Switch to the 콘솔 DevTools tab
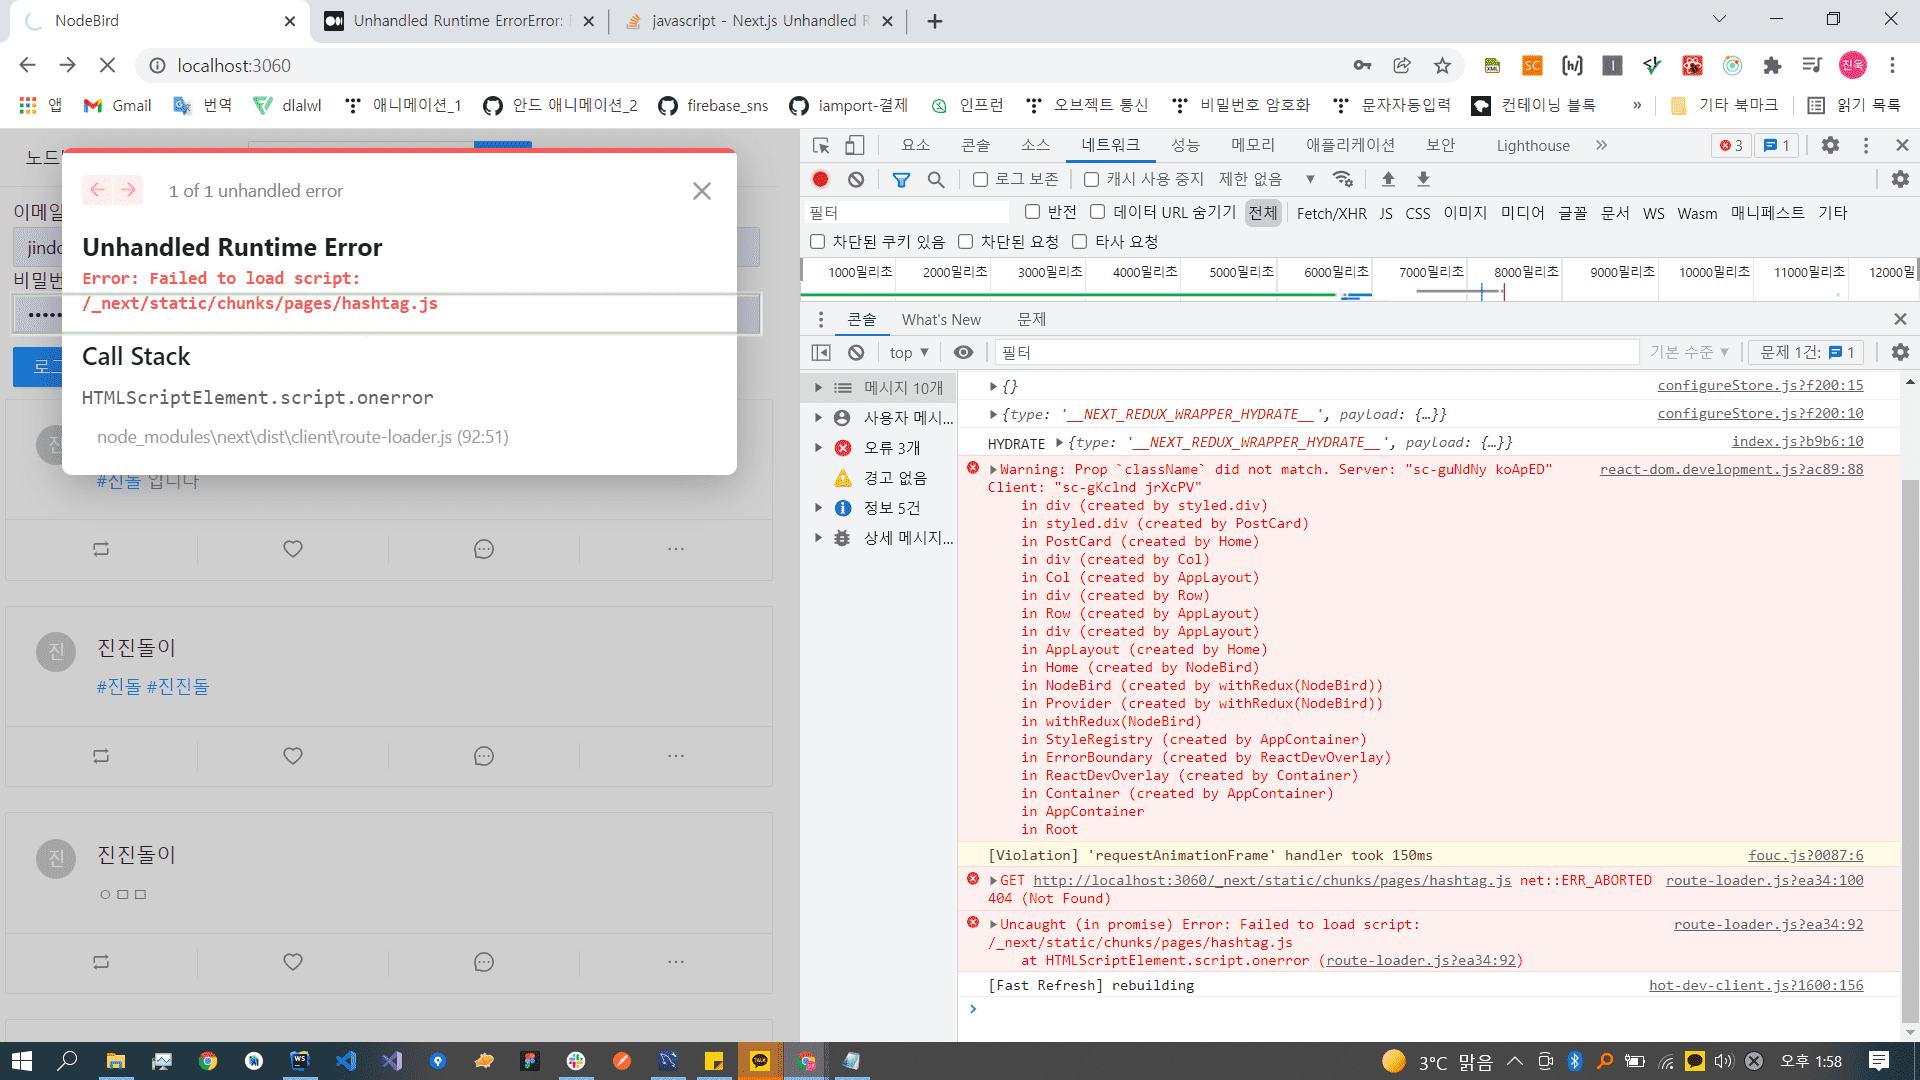 975,146
